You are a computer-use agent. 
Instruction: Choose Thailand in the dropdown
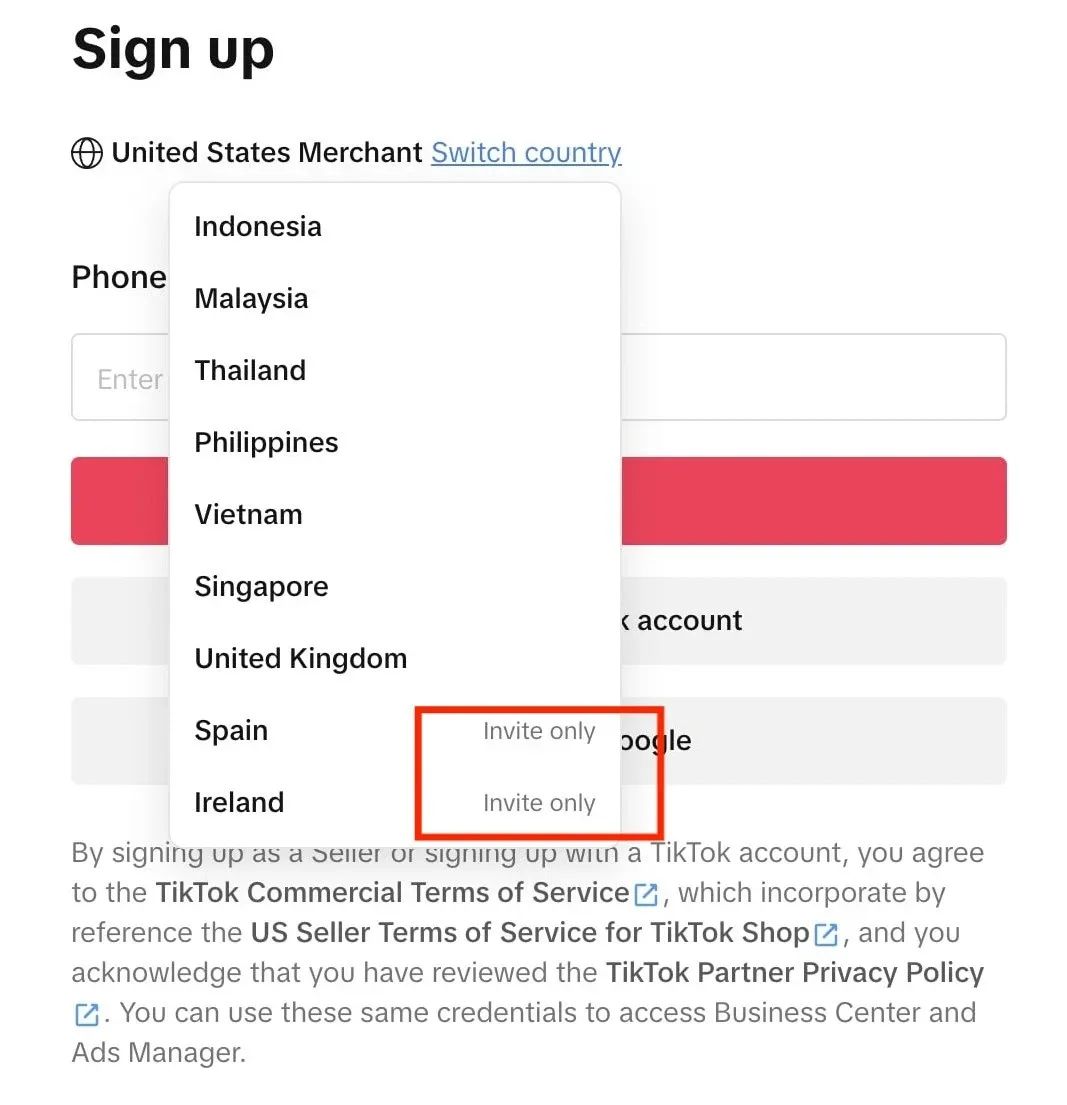395,371
